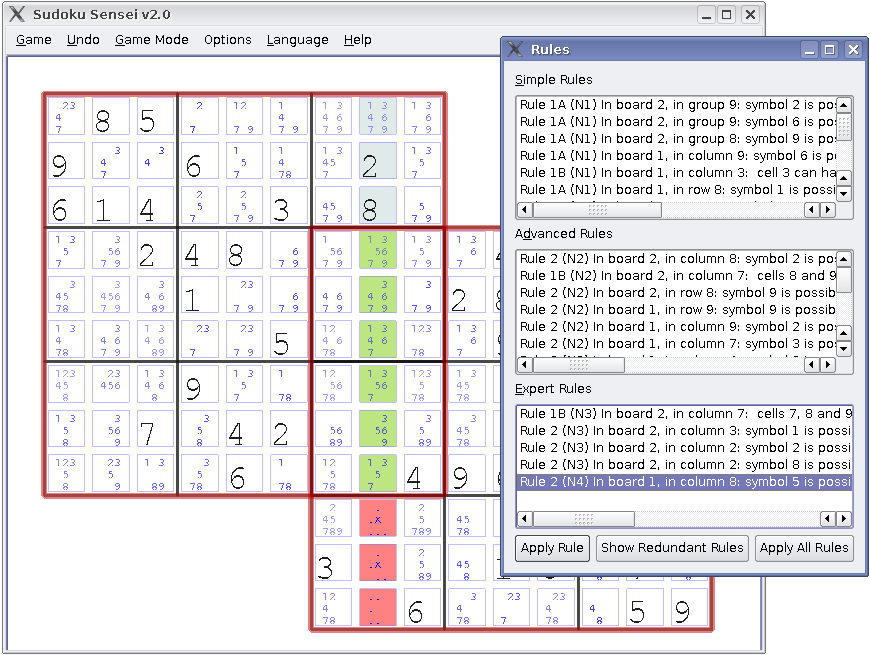
Task: Click the Rules window X menu icon
Action: tap(515, 49)
